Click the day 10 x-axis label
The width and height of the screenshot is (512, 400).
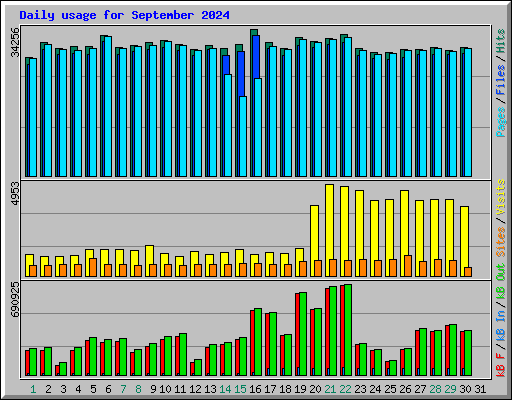point(165,389)
